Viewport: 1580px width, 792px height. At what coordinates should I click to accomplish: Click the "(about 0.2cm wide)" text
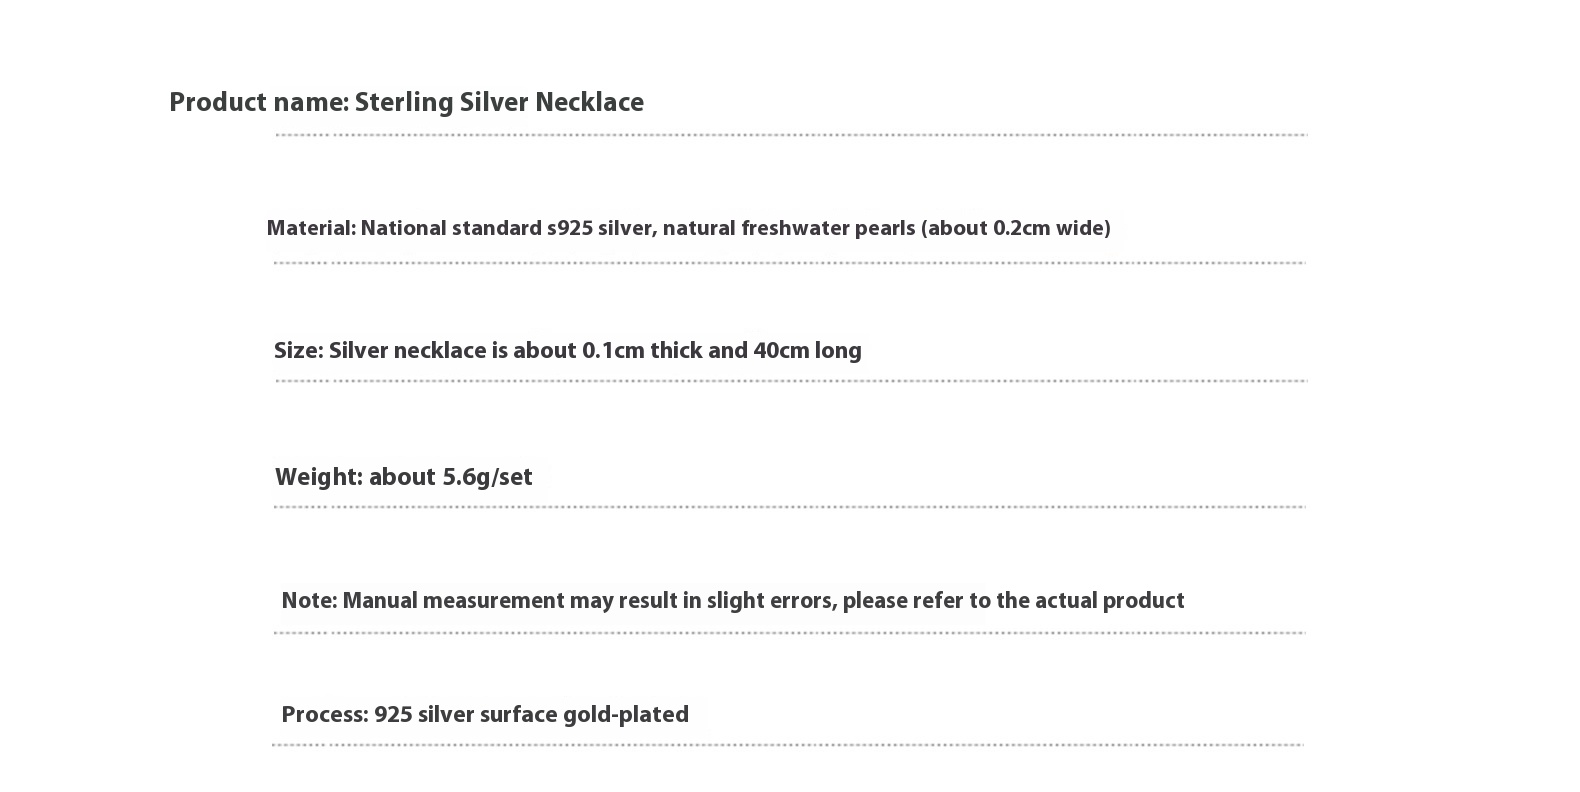pyautogui.click(x=1016, y=229)
